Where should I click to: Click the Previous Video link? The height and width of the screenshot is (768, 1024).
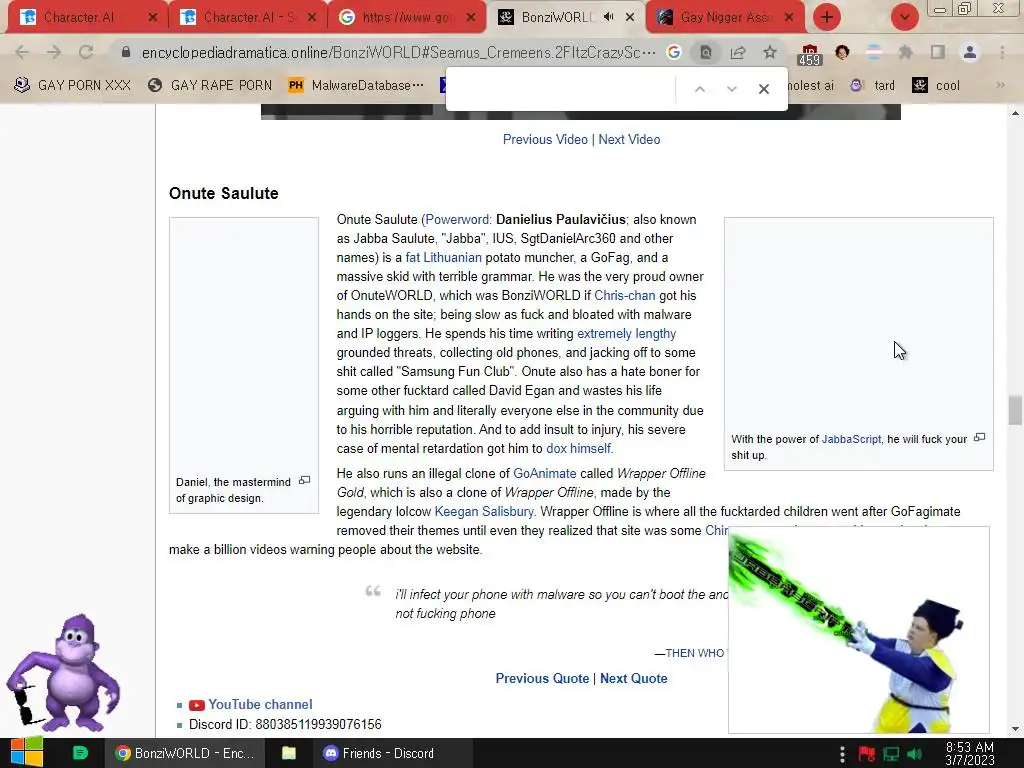click(x=545, y=139)
